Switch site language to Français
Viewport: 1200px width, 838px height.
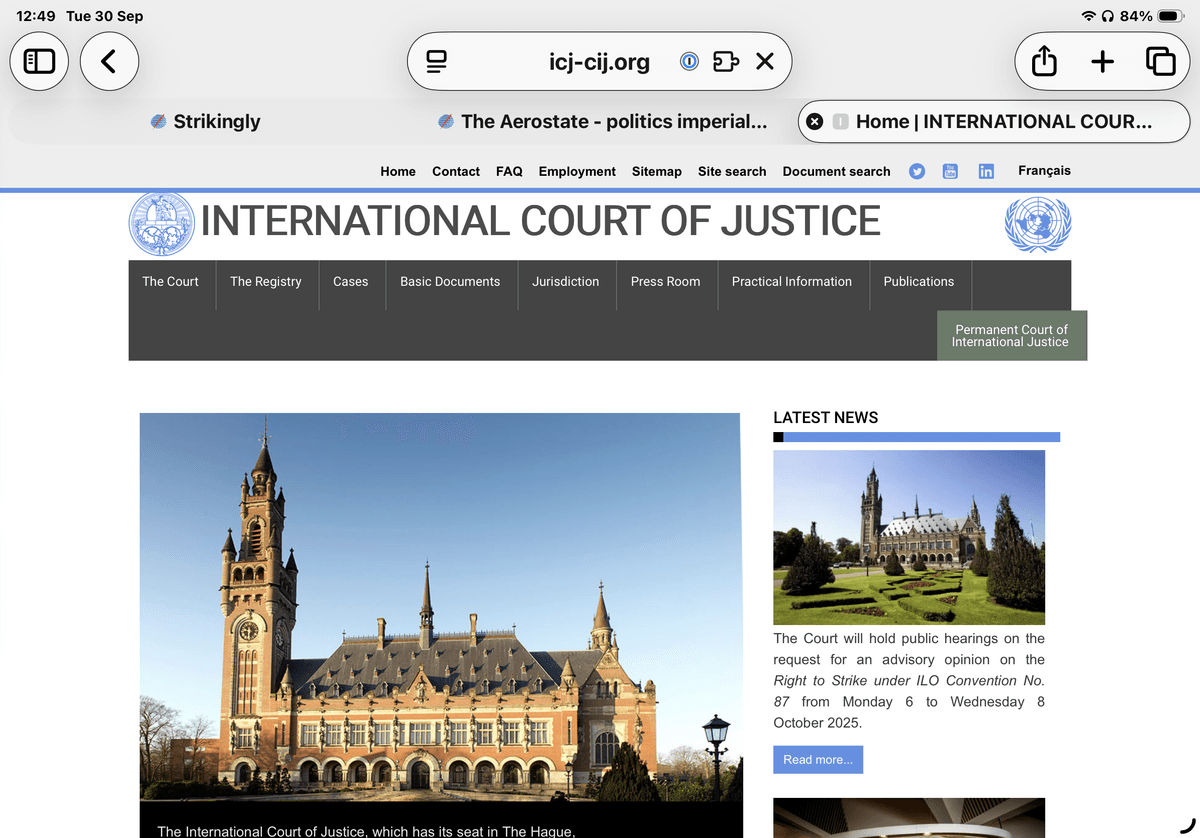pos(1044,171)
